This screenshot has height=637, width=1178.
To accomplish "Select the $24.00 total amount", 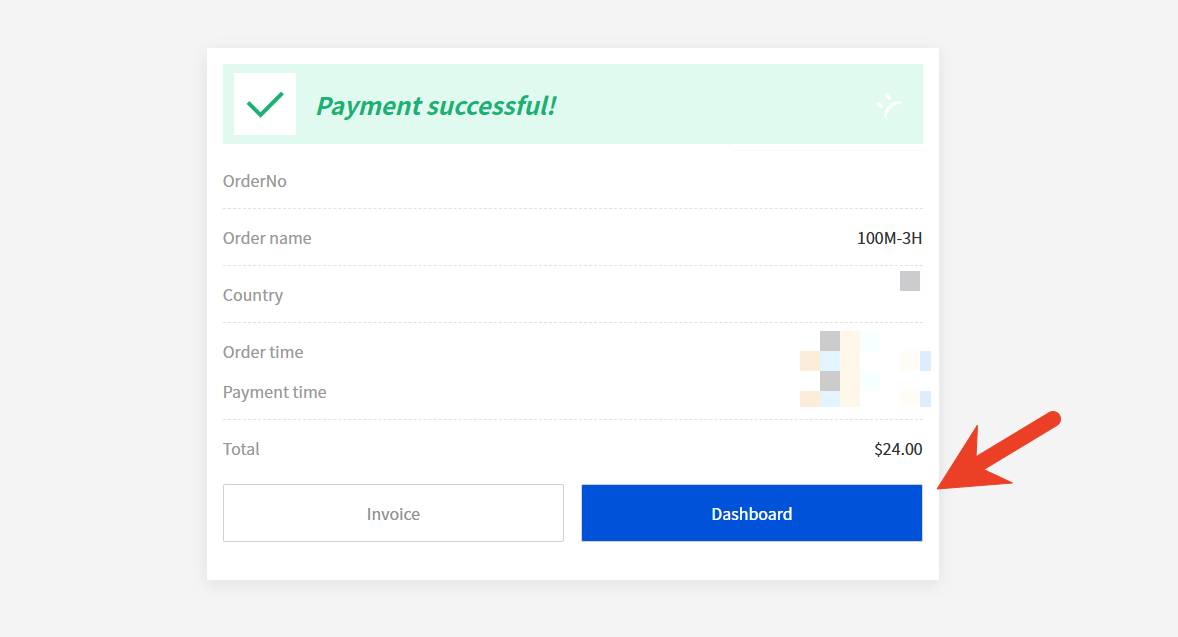I will [x=898, y=449].
